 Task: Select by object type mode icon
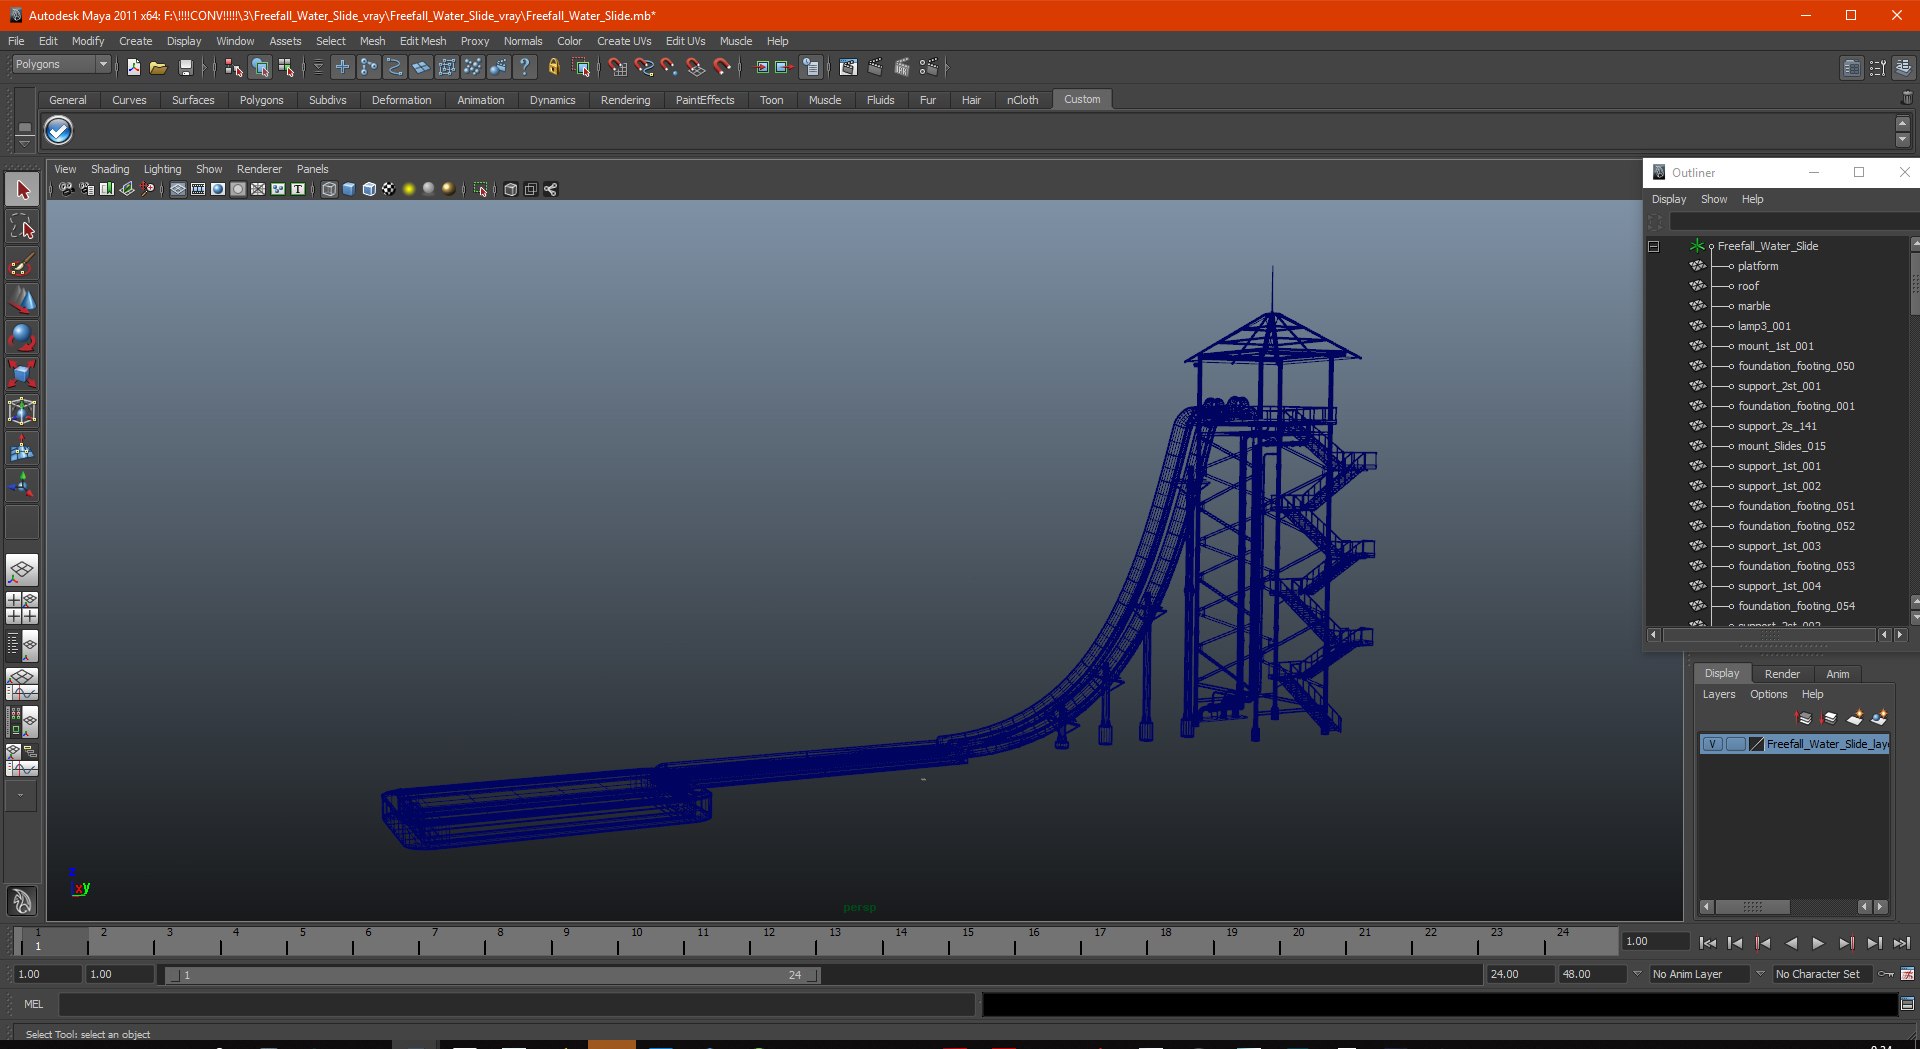pos(260,67)
